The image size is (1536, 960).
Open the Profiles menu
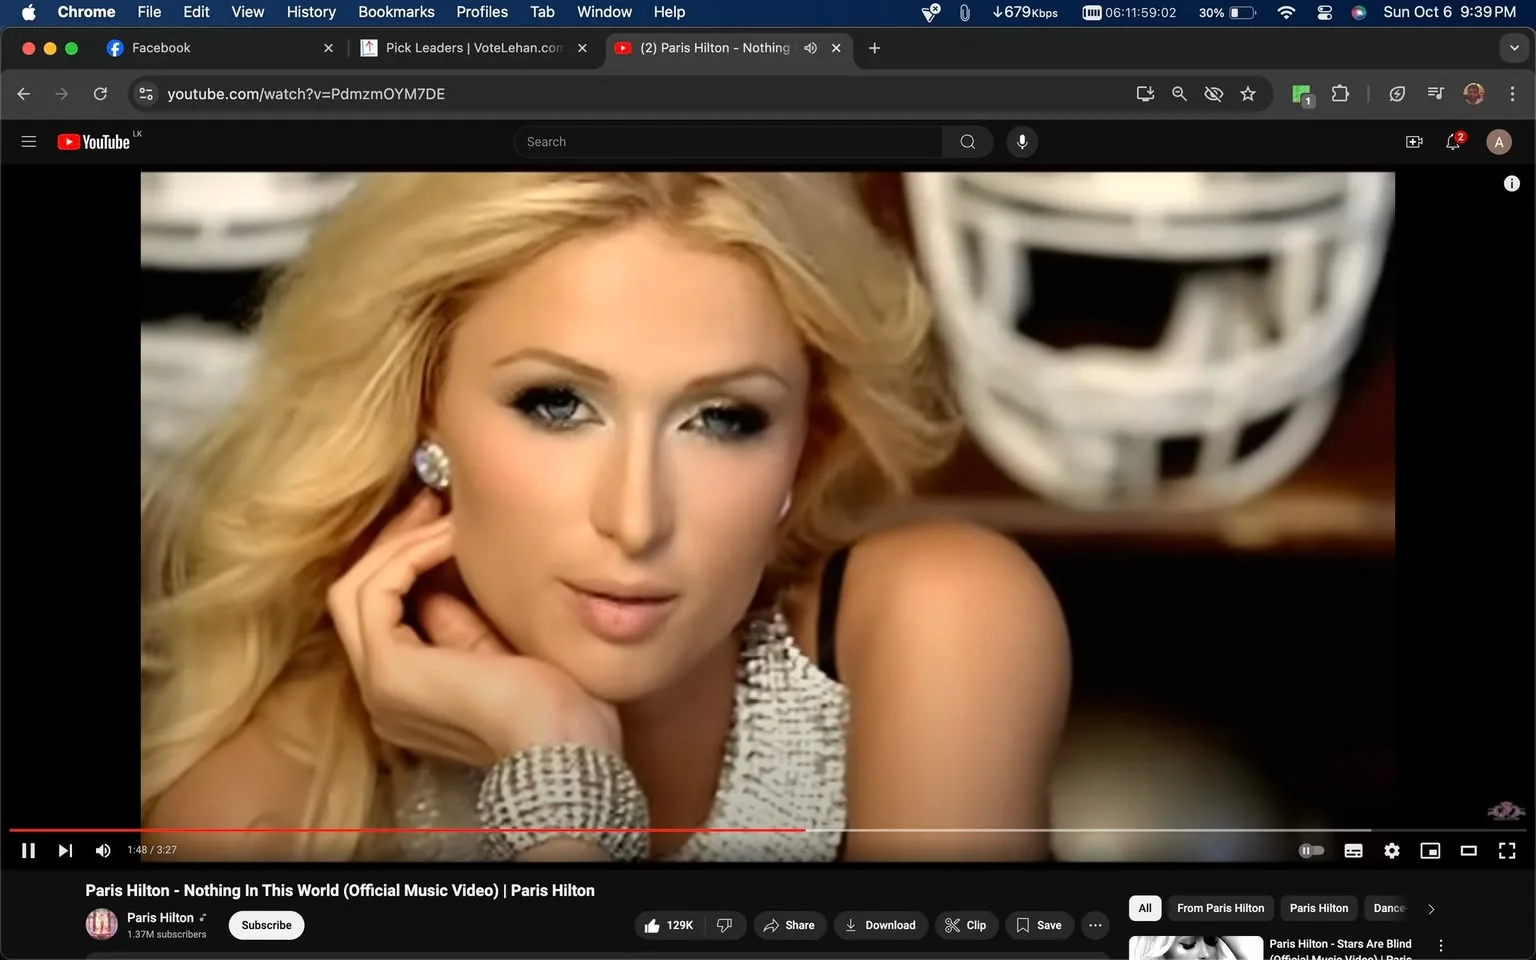tap(482, 12)
